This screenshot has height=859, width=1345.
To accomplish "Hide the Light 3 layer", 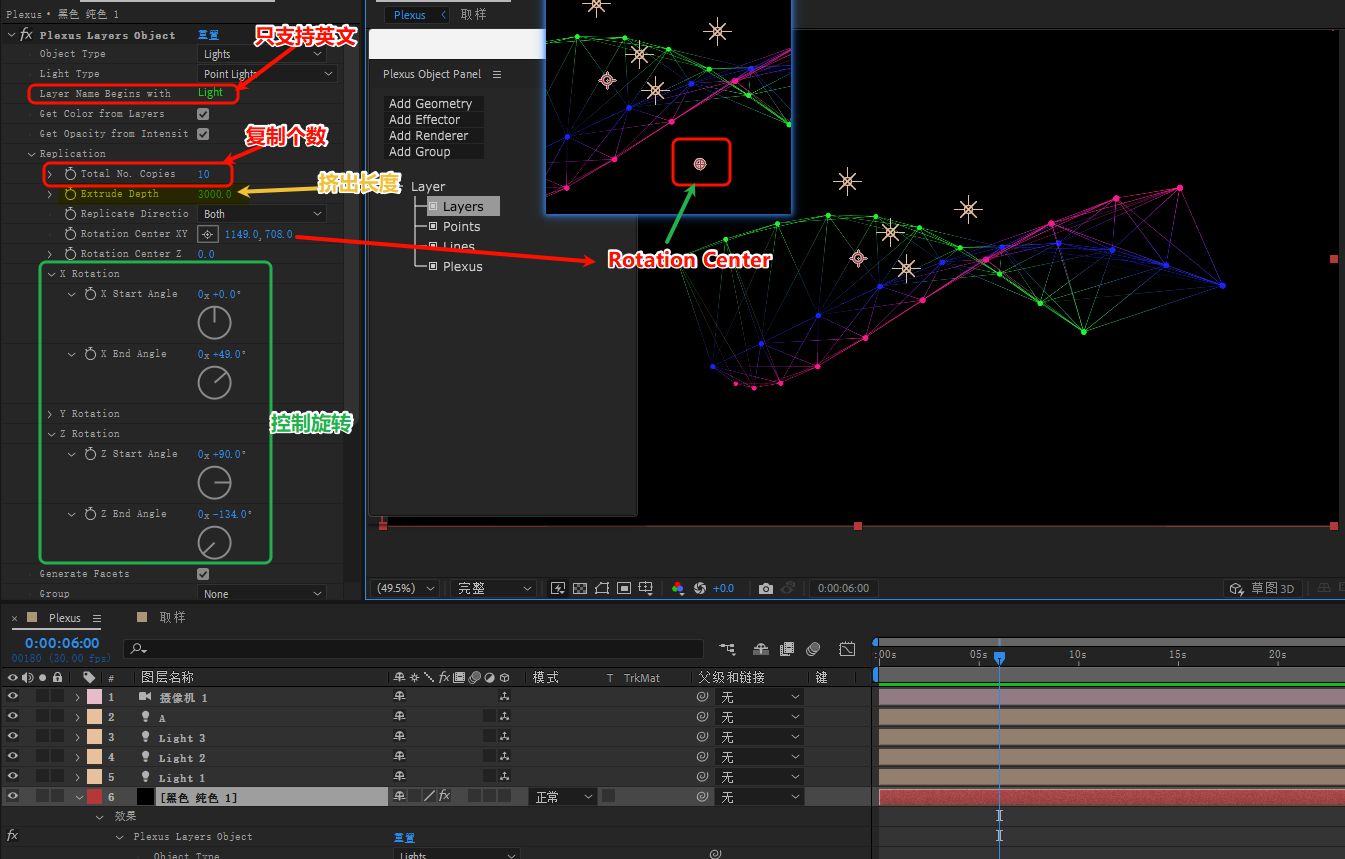I will 13,737.
